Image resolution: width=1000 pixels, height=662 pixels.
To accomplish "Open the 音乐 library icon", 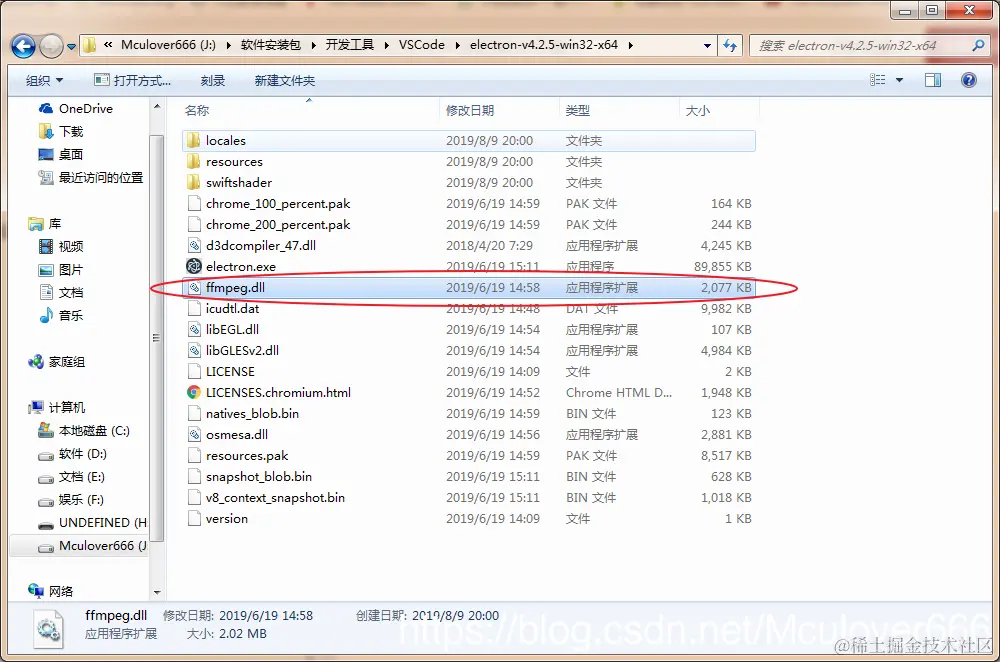I will point(46,315).
